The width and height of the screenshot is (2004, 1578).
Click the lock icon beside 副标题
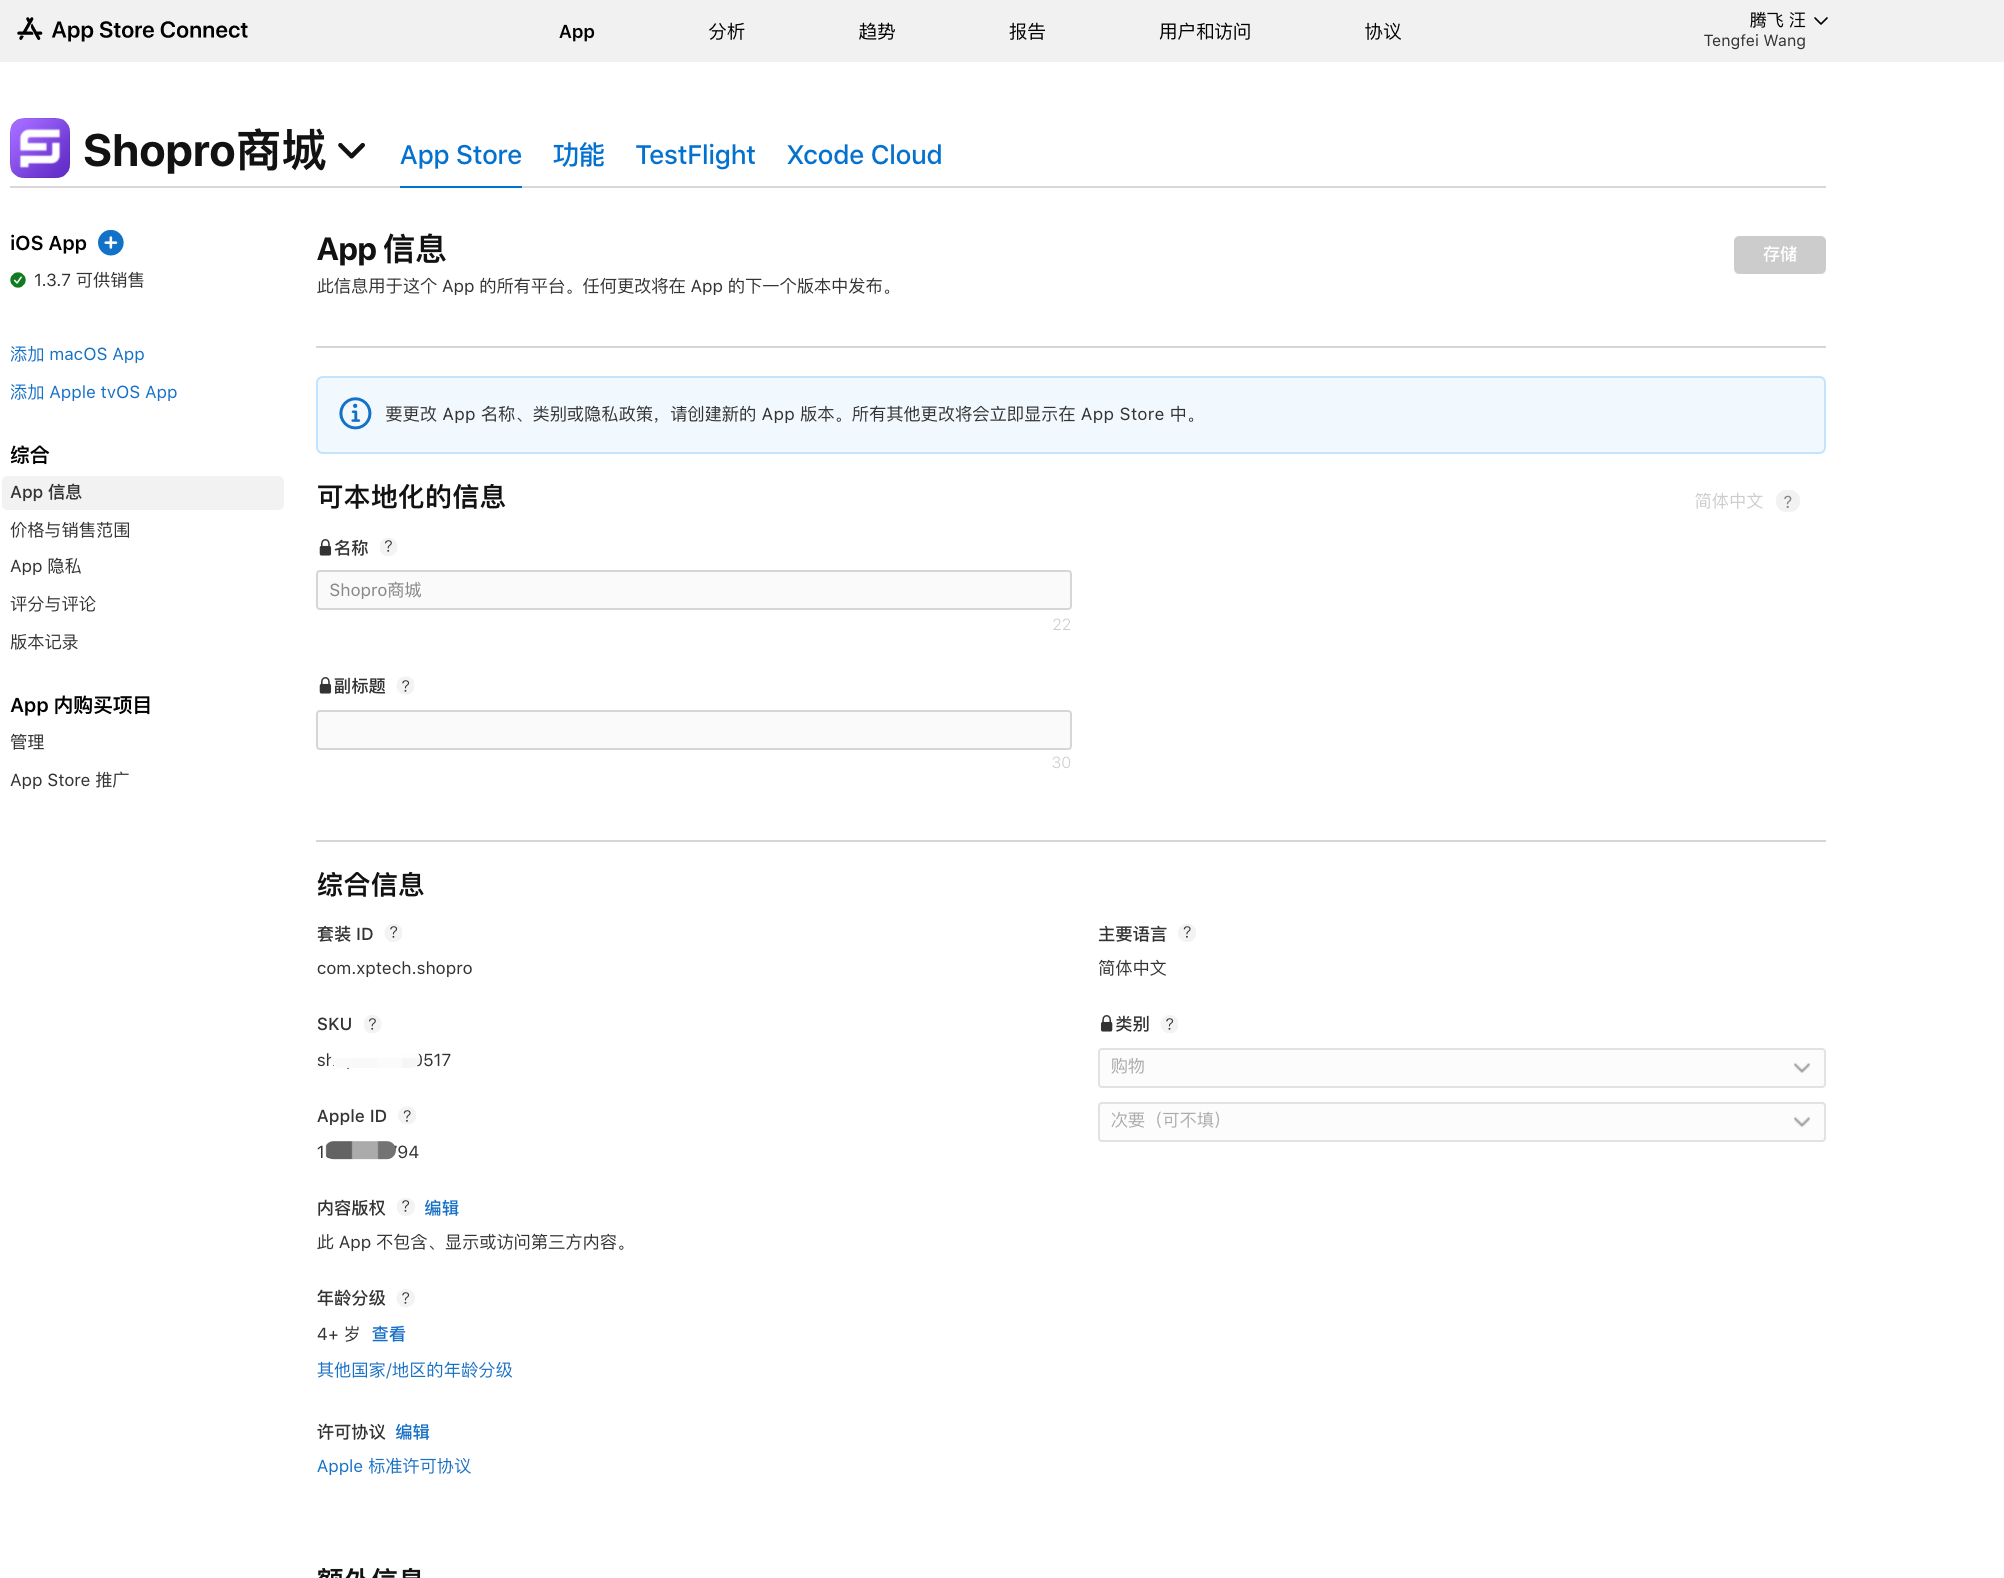tap(325, 686)
